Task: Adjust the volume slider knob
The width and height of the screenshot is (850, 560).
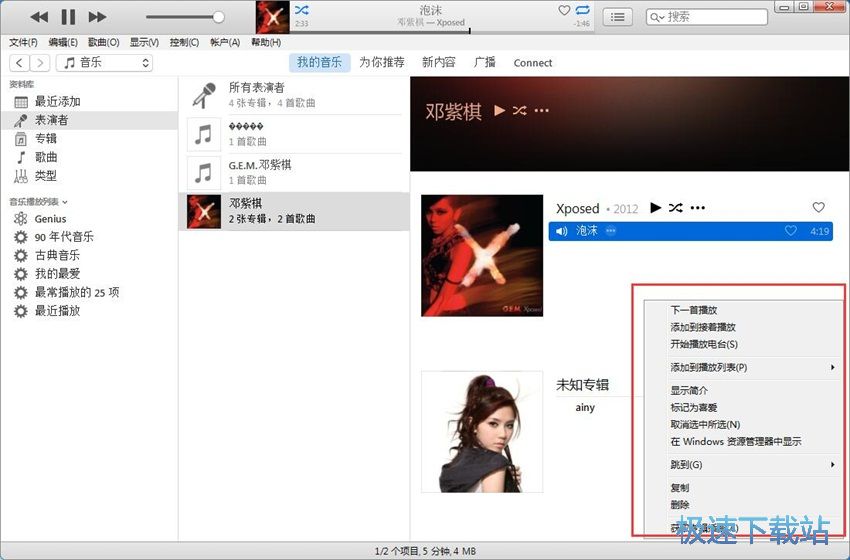Action: click(218, 17)
